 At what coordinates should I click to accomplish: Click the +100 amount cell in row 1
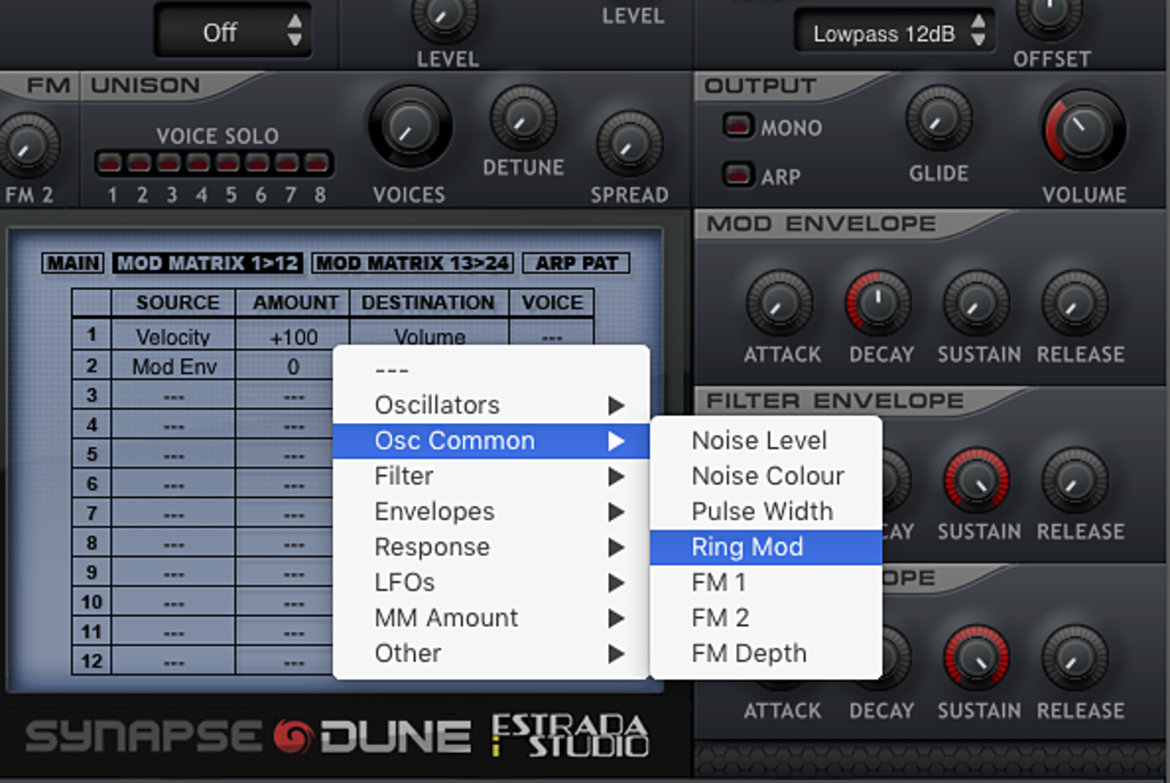tap(293, 336)
